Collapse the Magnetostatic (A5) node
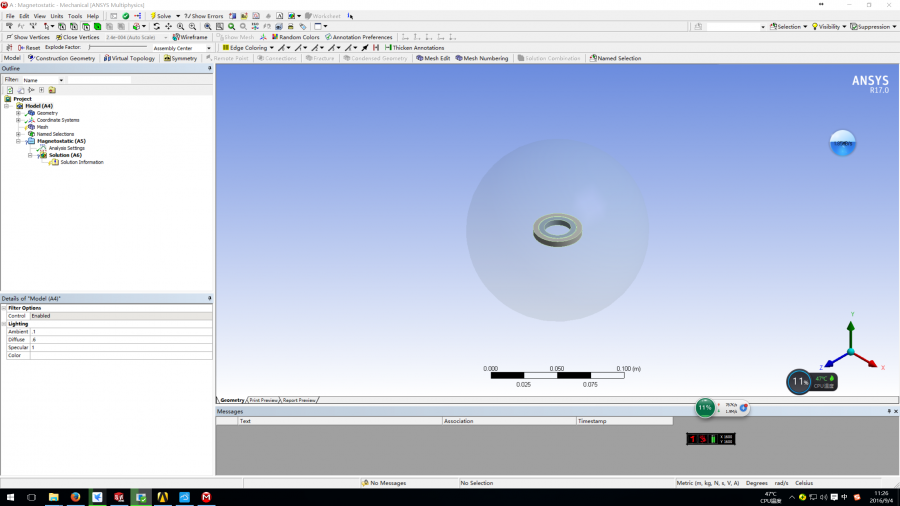The width and height of the screenshot is (900, 506). tap(18, 141)
